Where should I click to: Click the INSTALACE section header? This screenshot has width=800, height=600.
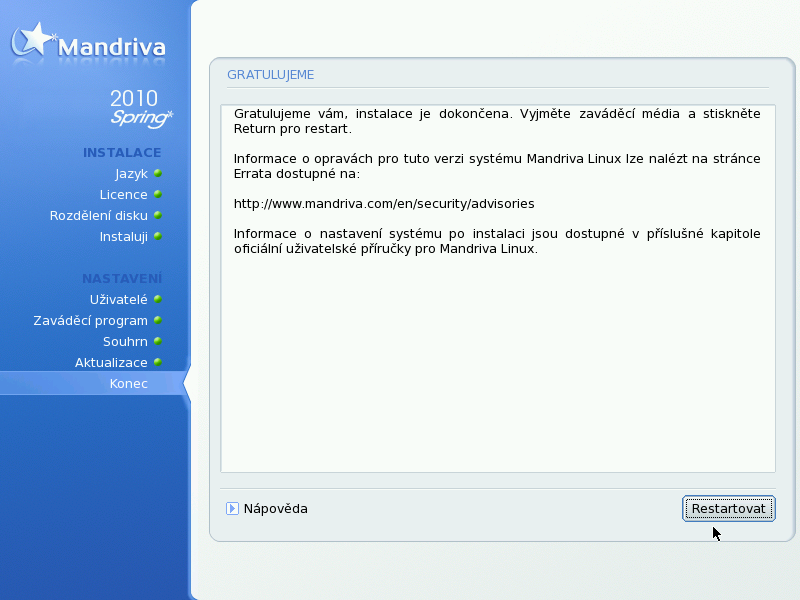coord(122,153)
